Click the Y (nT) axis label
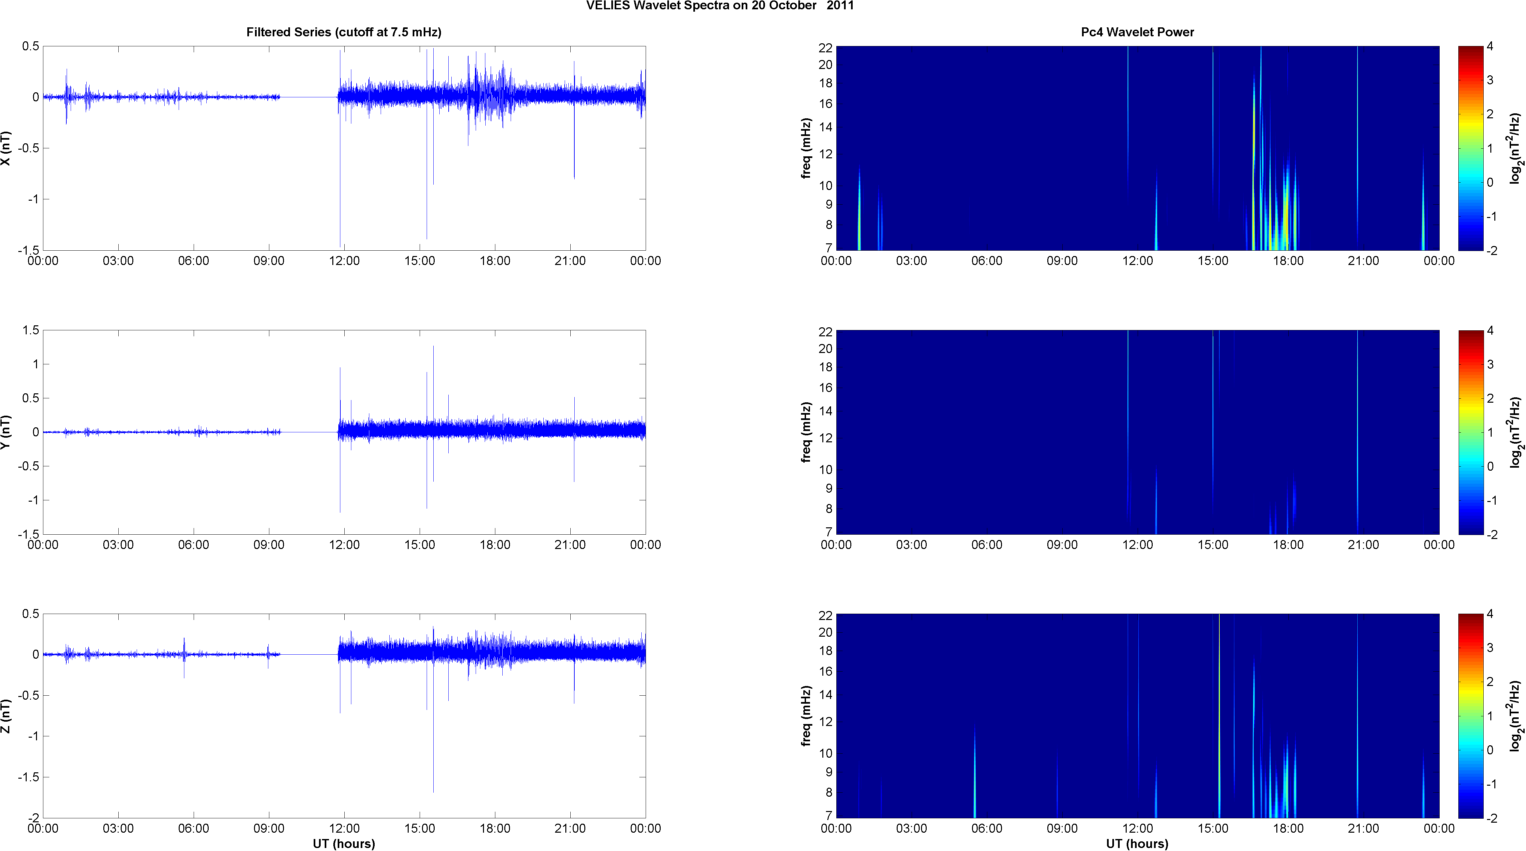Viewport: 1526px width, 851px height. (x=6, y=432)
